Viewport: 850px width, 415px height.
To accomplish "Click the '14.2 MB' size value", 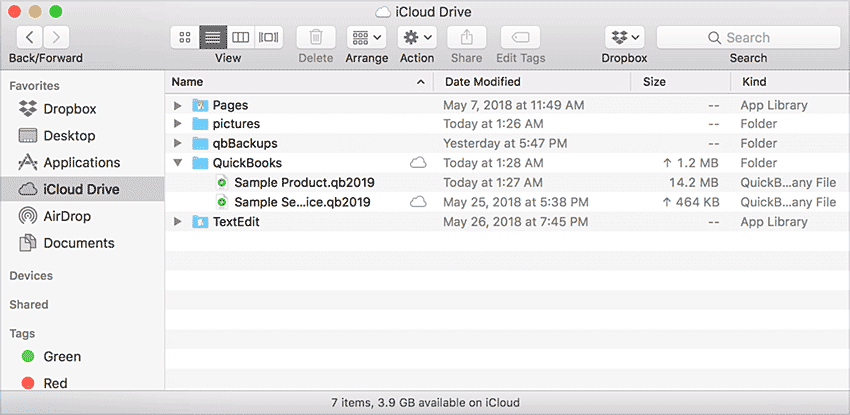I will coord(693,183).
